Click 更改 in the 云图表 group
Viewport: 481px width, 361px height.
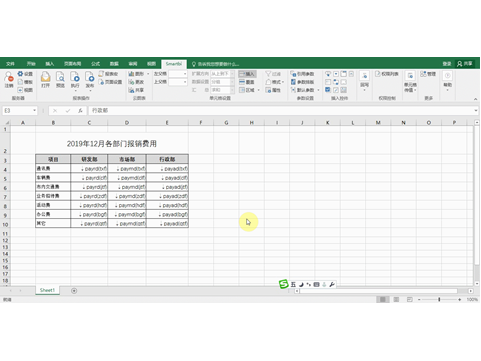pos(136,82)
